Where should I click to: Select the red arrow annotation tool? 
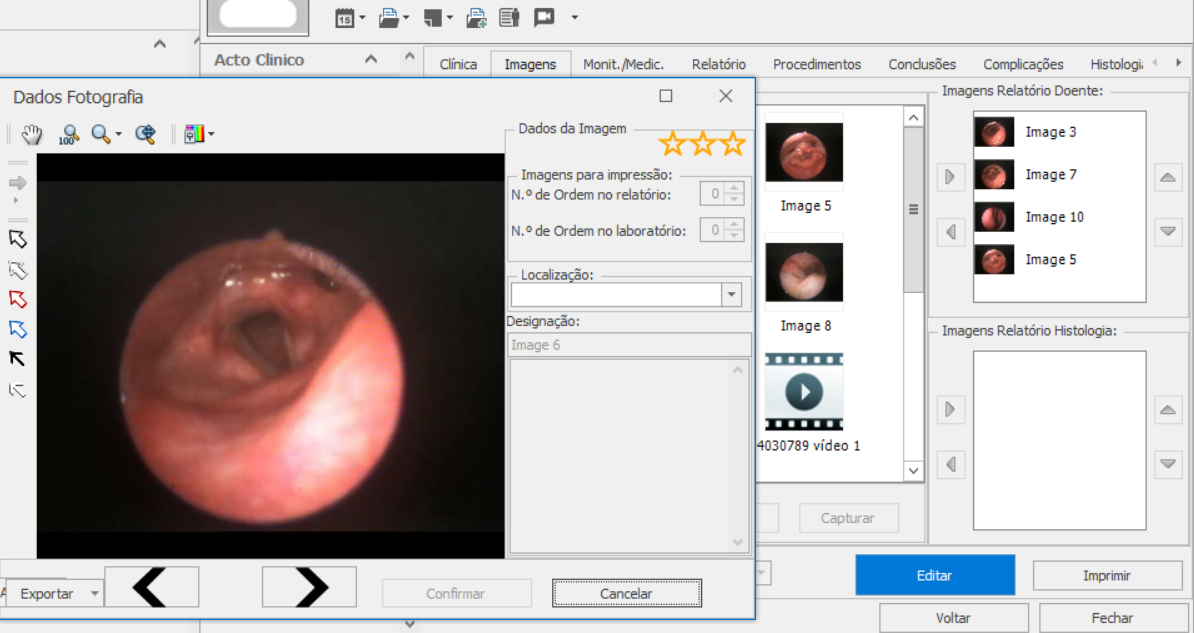click(x=17, y=299)
